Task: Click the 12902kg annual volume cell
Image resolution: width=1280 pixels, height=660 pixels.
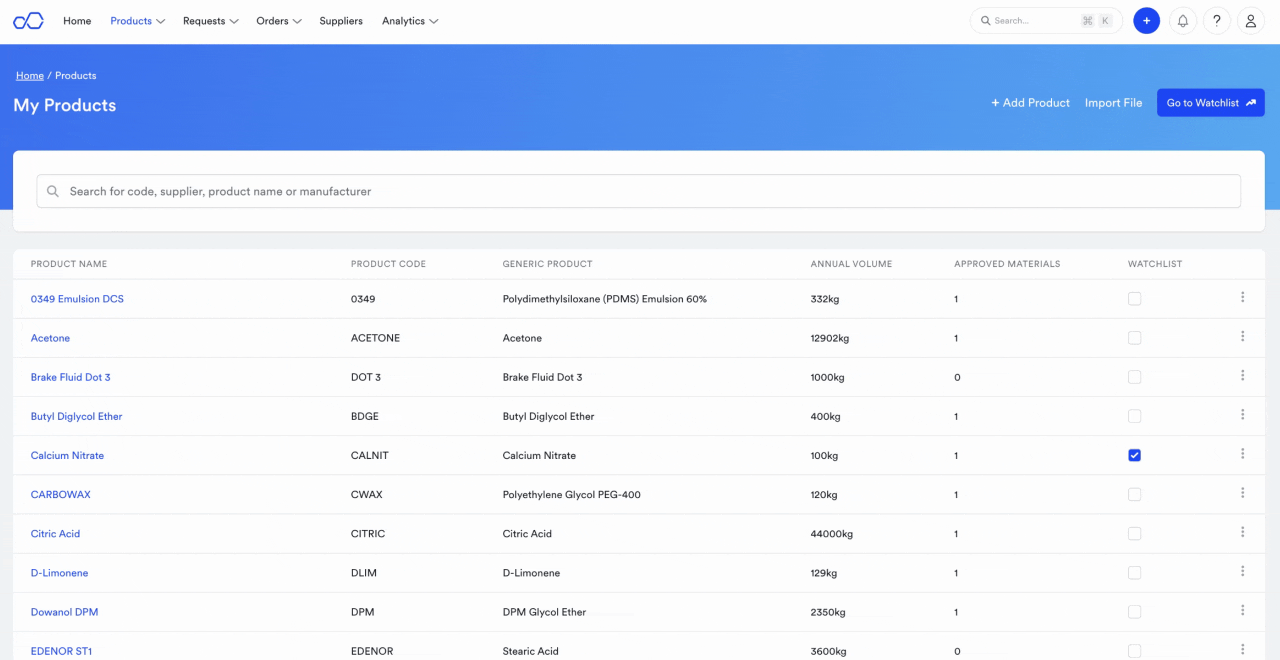Action: tap(830, 338)
